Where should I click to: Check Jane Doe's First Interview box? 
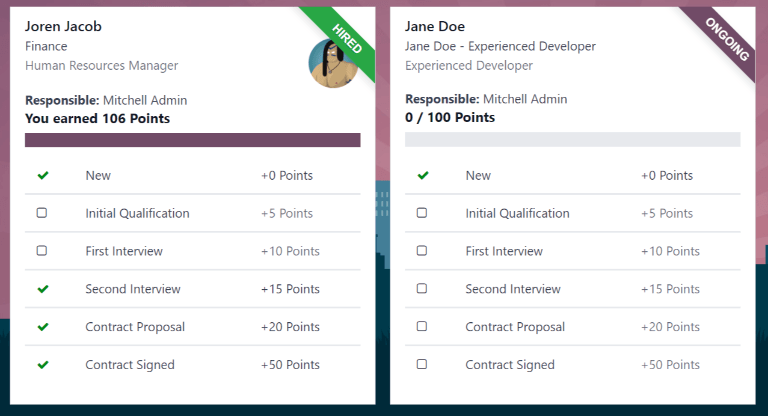pos(422,250)
